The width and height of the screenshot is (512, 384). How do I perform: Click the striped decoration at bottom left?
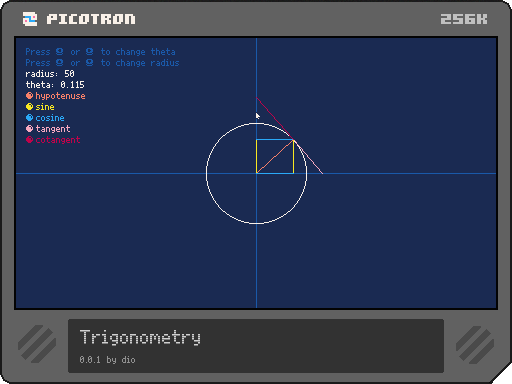37,344
